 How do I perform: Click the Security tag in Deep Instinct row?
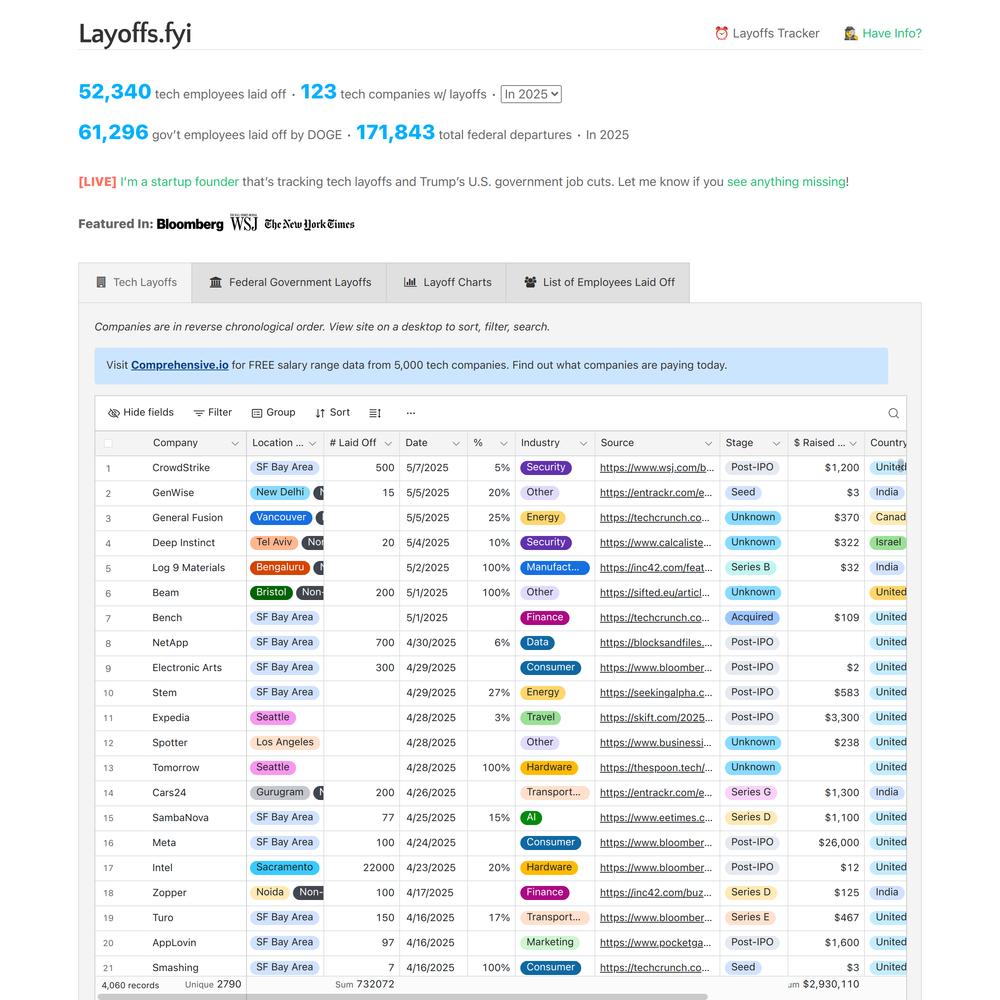(x=546, y=542)
